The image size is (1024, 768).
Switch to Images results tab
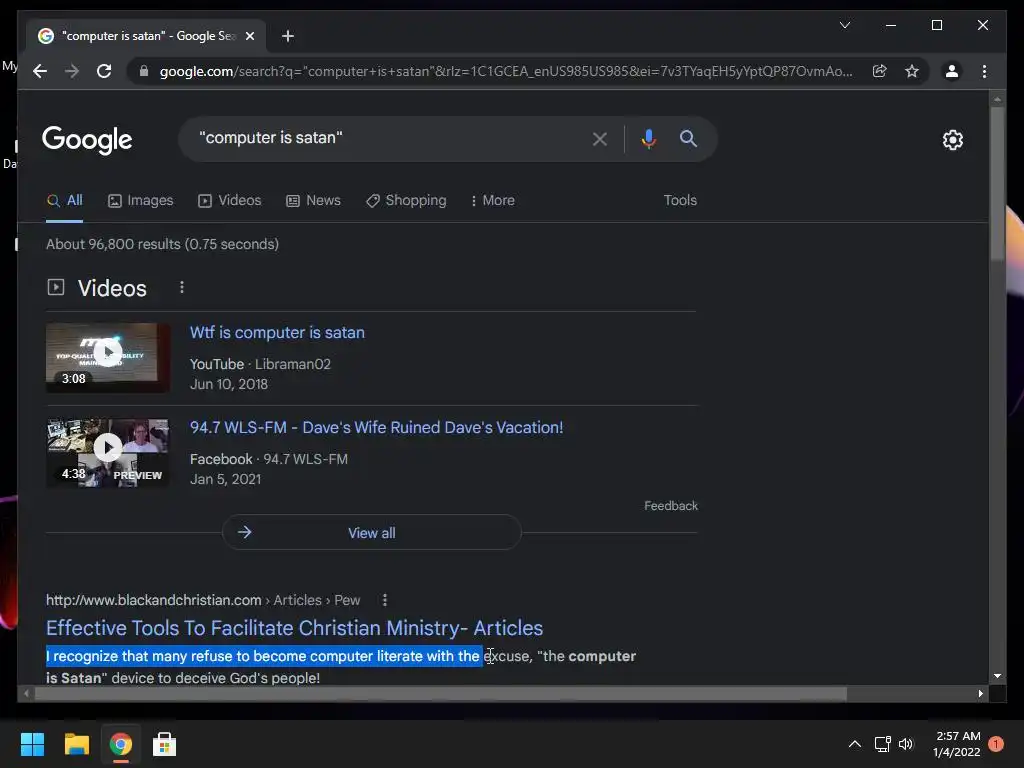(x=140, y=200)
